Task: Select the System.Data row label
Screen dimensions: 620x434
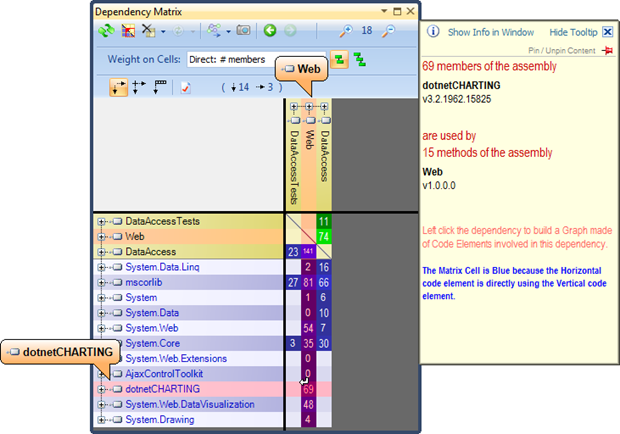Action: click(152, 313)
